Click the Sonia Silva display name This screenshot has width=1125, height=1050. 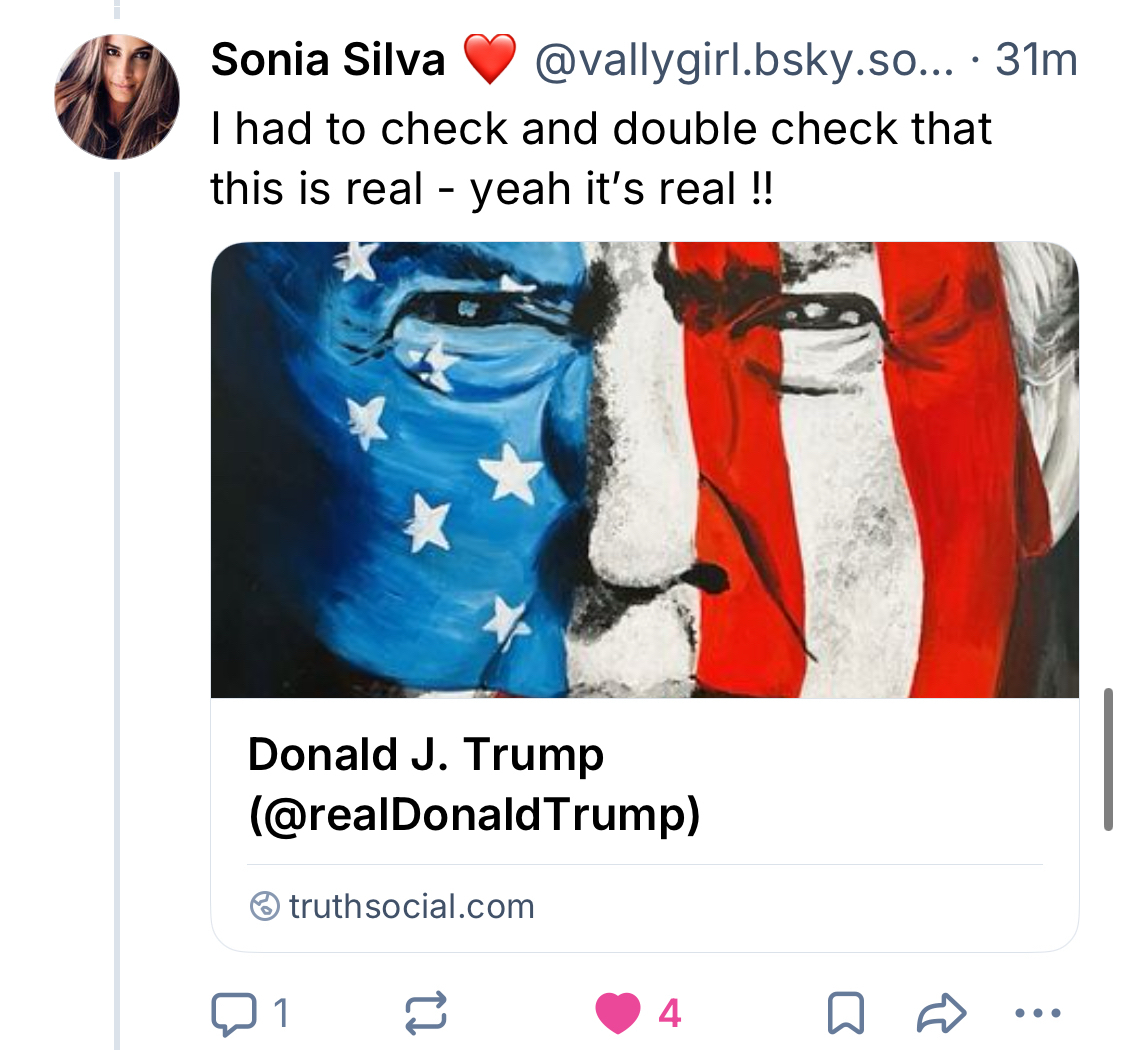(328, 61)
